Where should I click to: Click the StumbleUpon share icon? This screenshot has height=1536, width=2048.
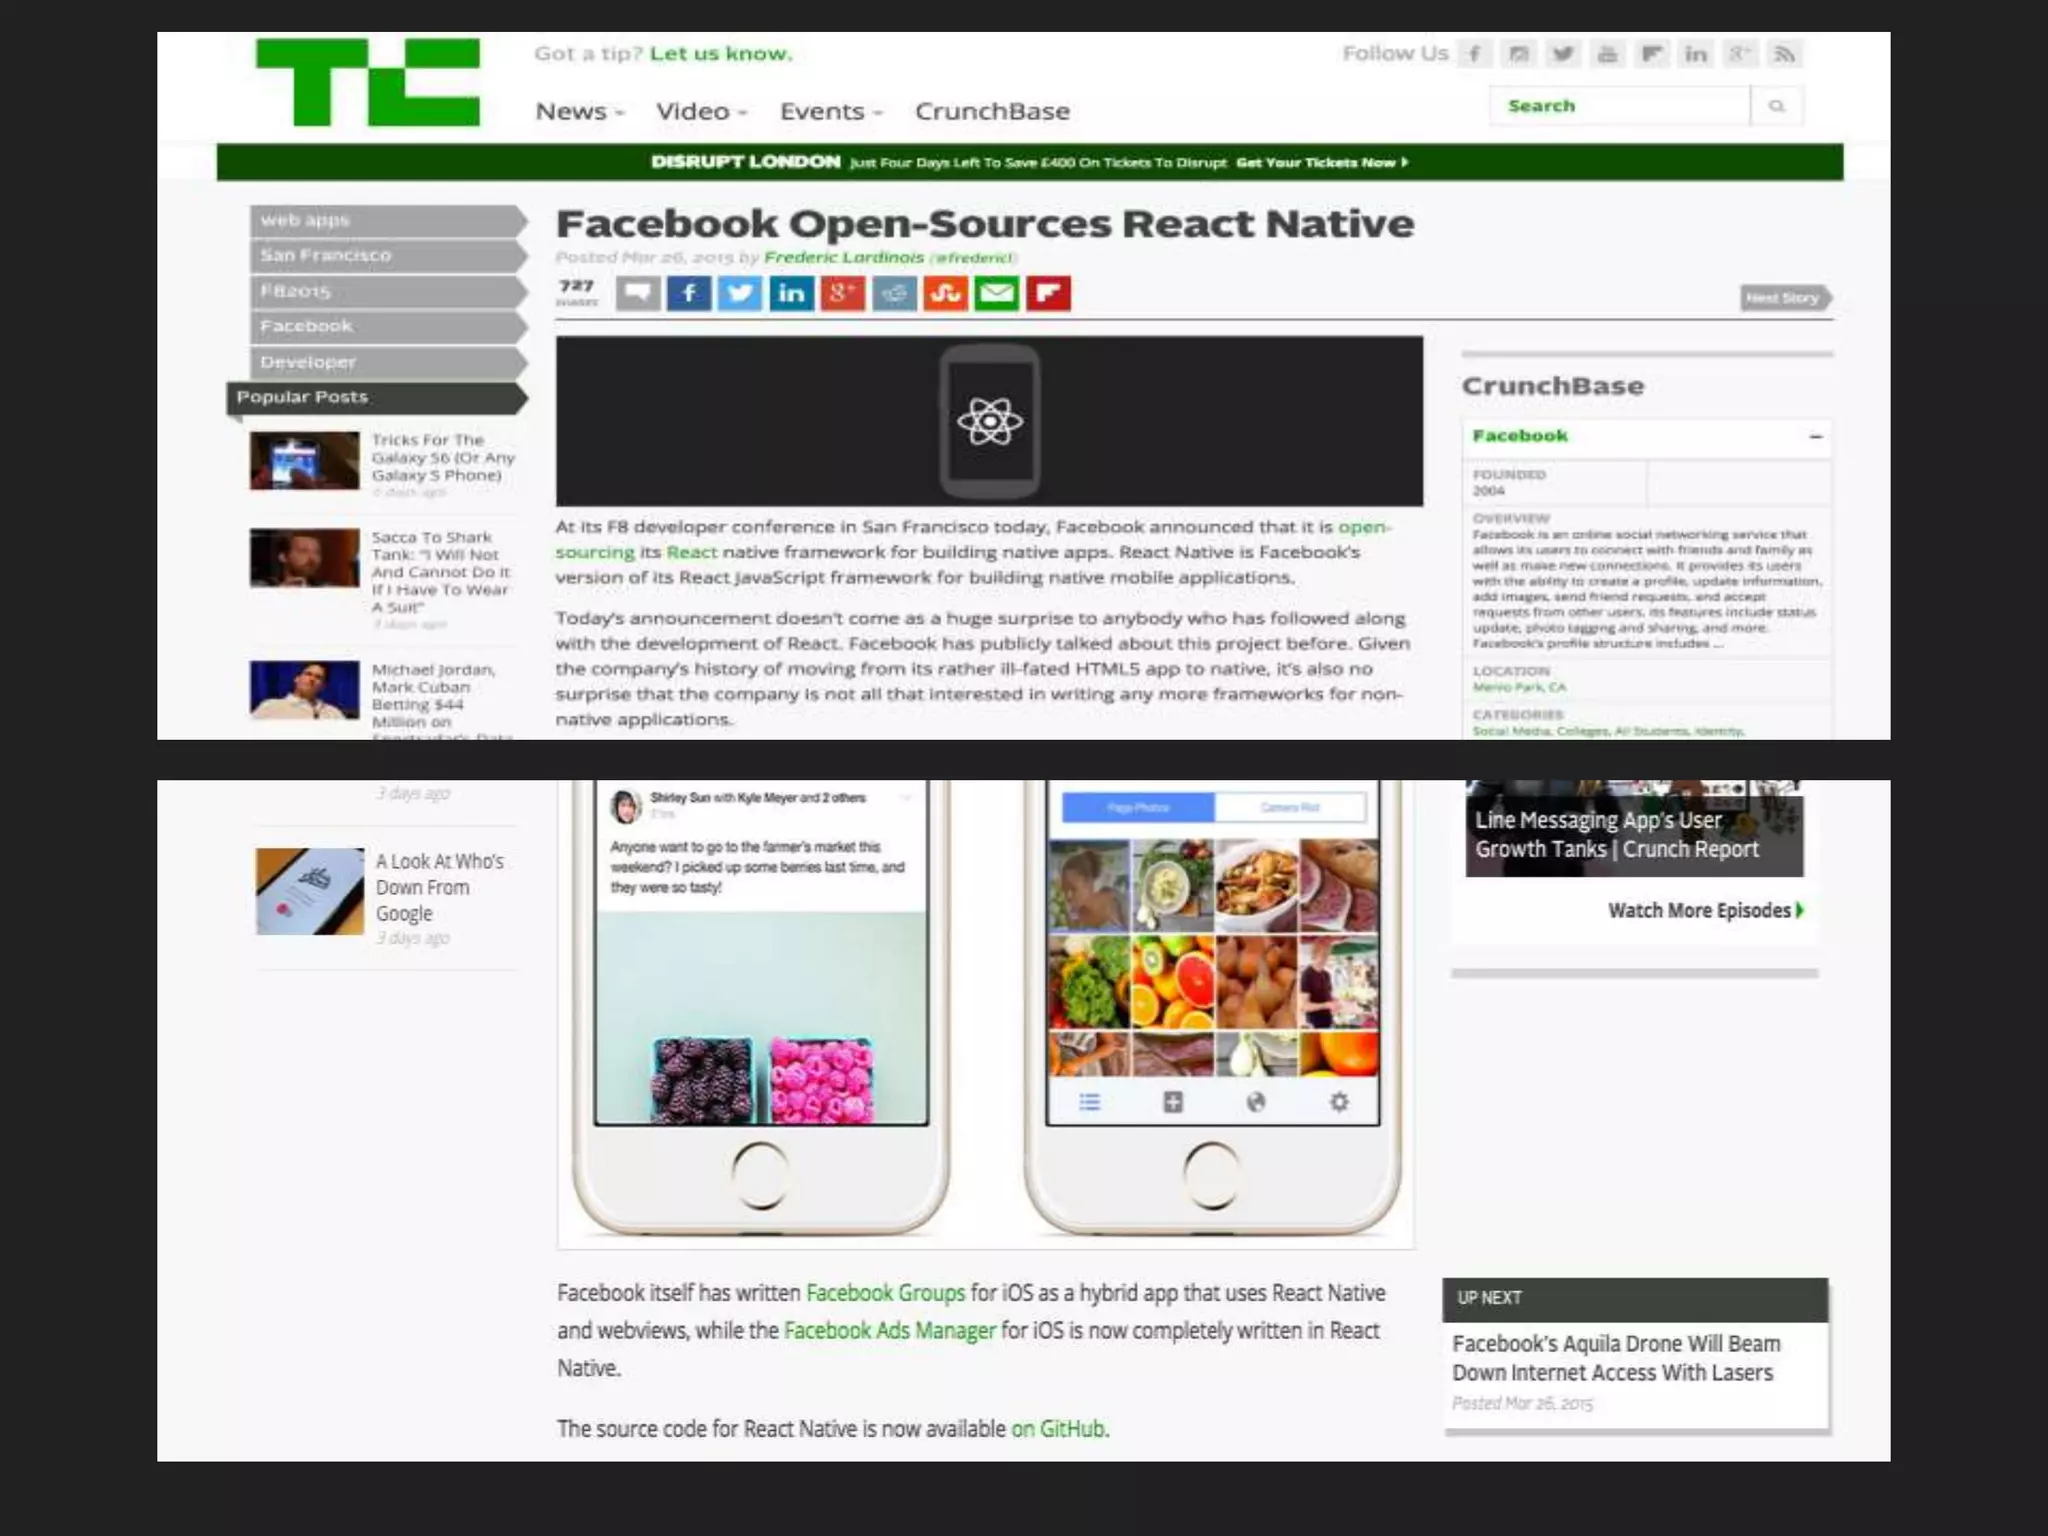(945, 293)
